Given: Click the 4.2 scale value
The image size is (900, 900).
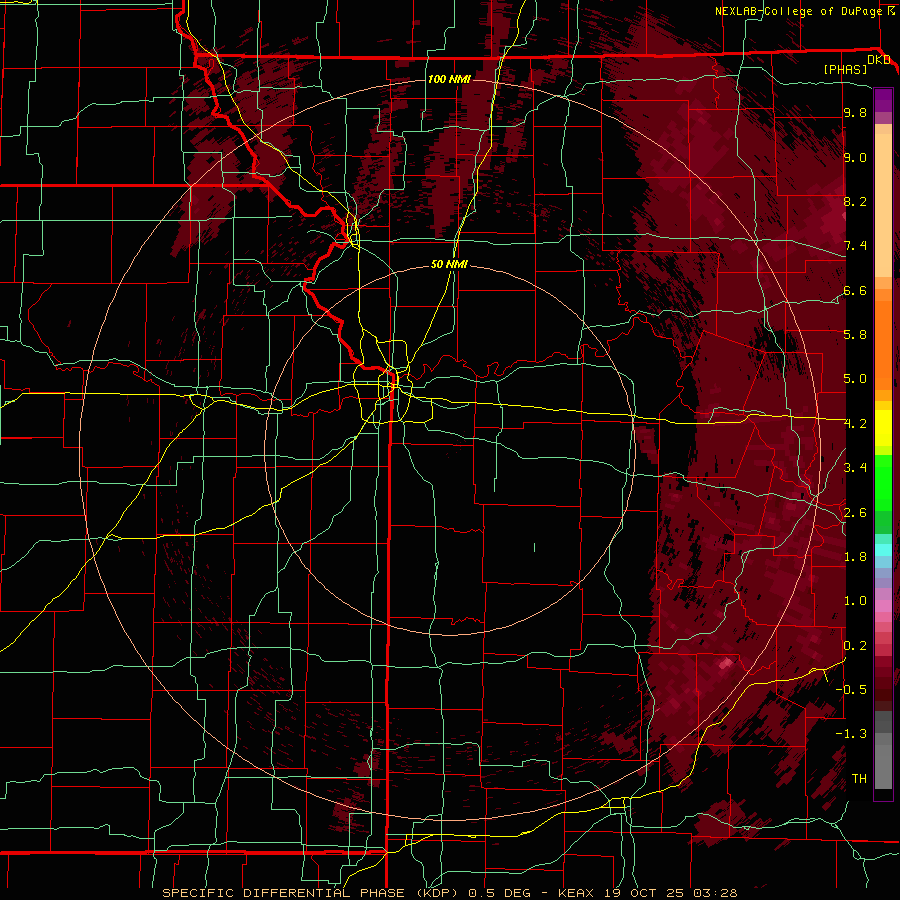Looking at the screenshot, I should (855, 424).
